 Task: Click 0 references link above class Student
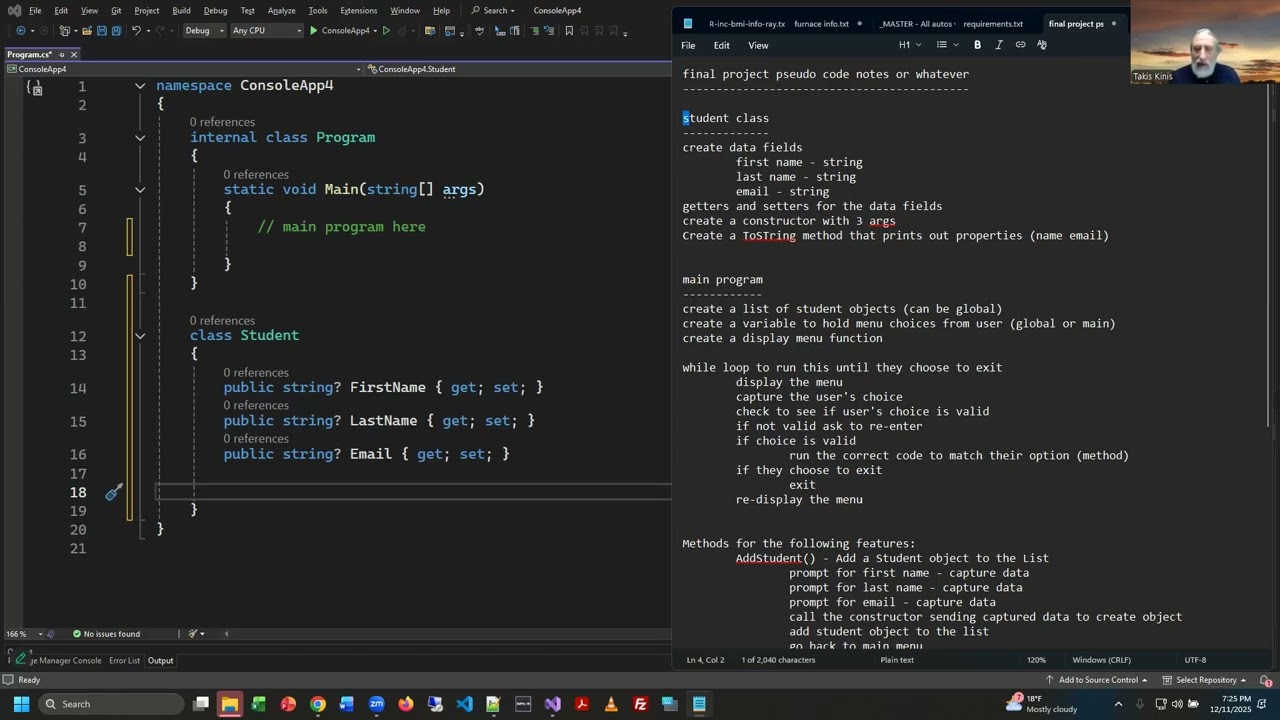222,321
